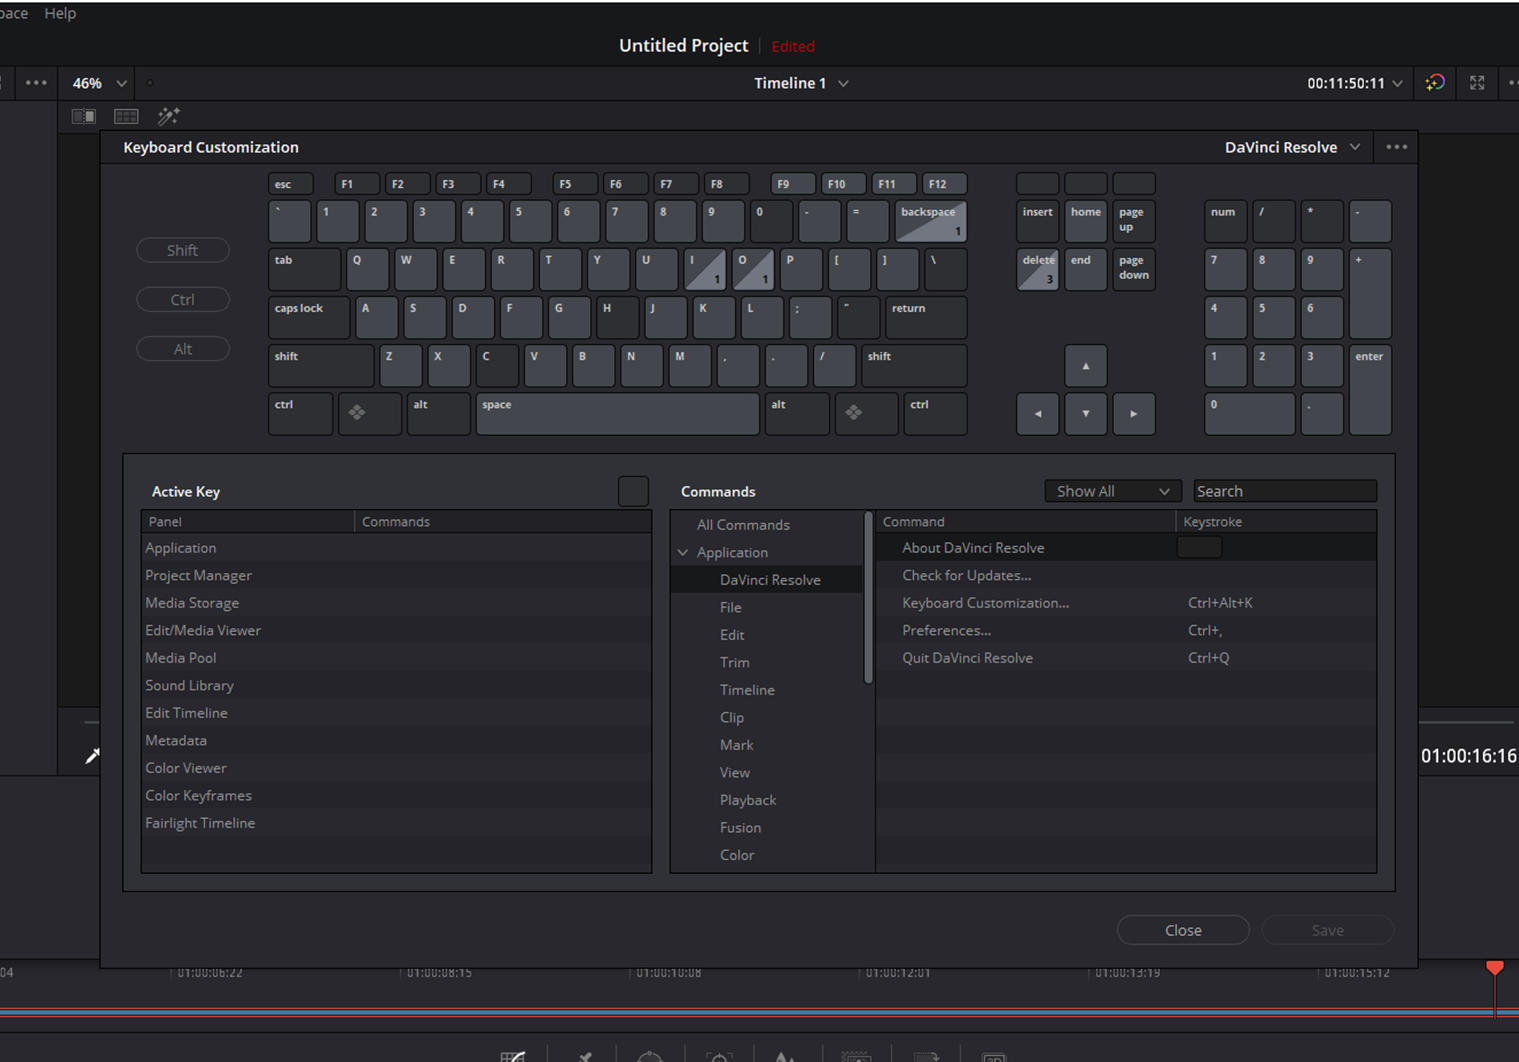This screenshot has height=1062, width=1519.
Task: Click the right Windows key on keyboard
Action: point(866,414)
